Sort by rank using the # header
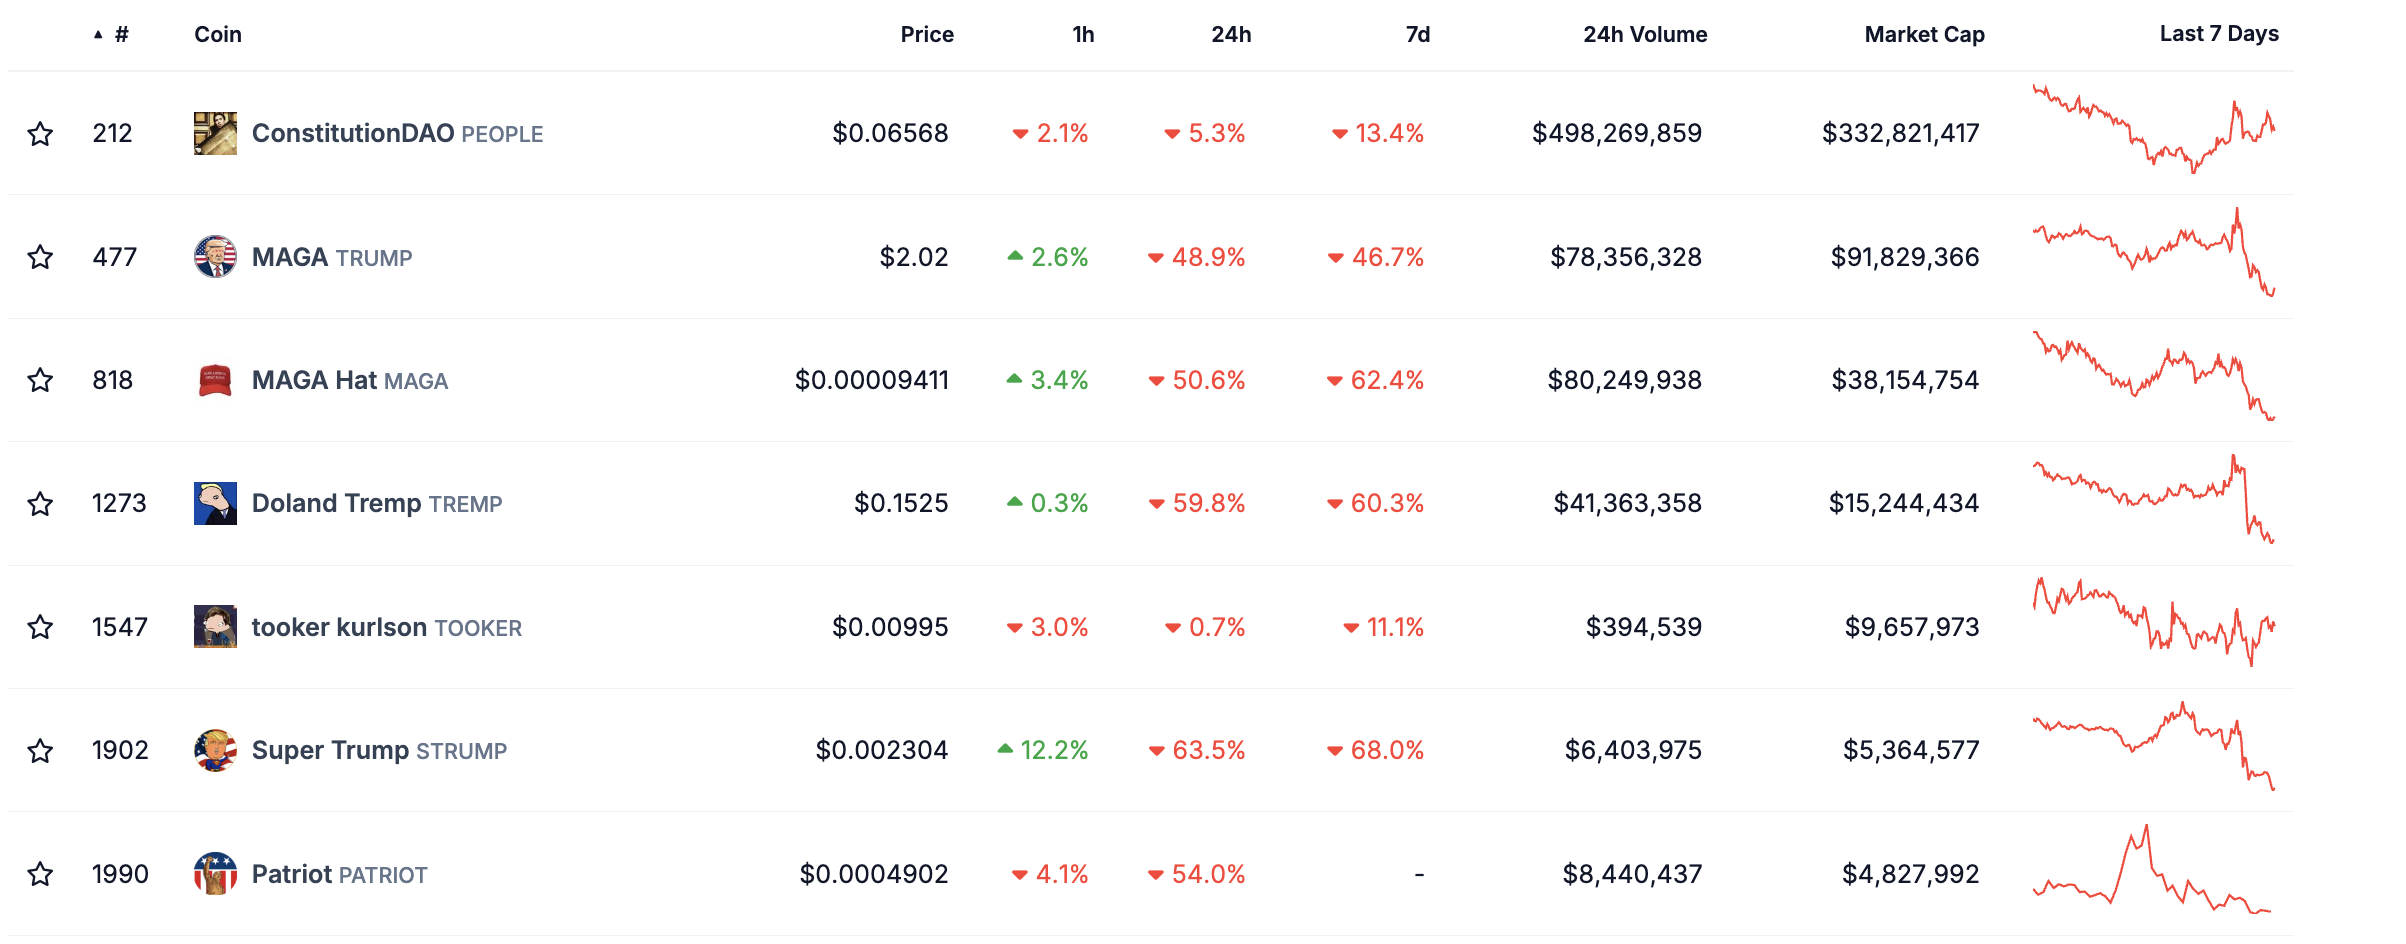The width and height of the screenshot is (2406, 944). tap(121, 35)
